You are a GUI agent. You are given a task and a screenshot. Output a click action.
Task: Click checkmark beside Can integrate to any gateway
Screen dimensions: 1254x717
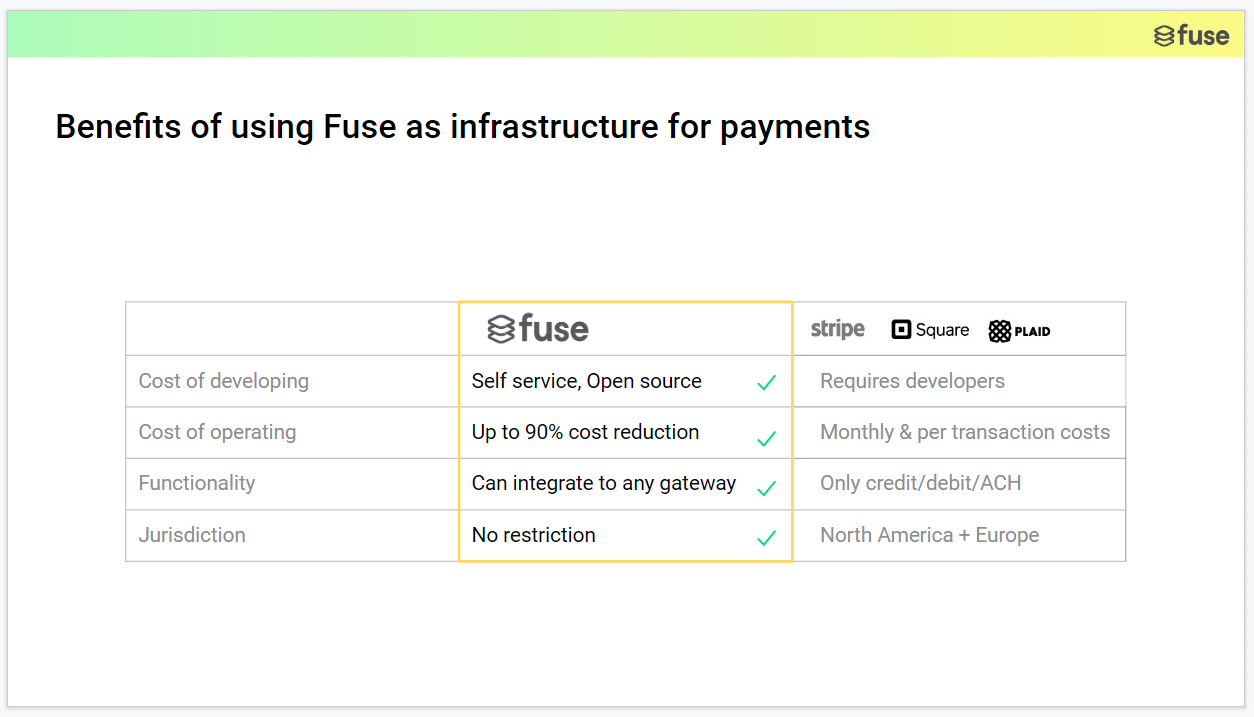(766, 489)
